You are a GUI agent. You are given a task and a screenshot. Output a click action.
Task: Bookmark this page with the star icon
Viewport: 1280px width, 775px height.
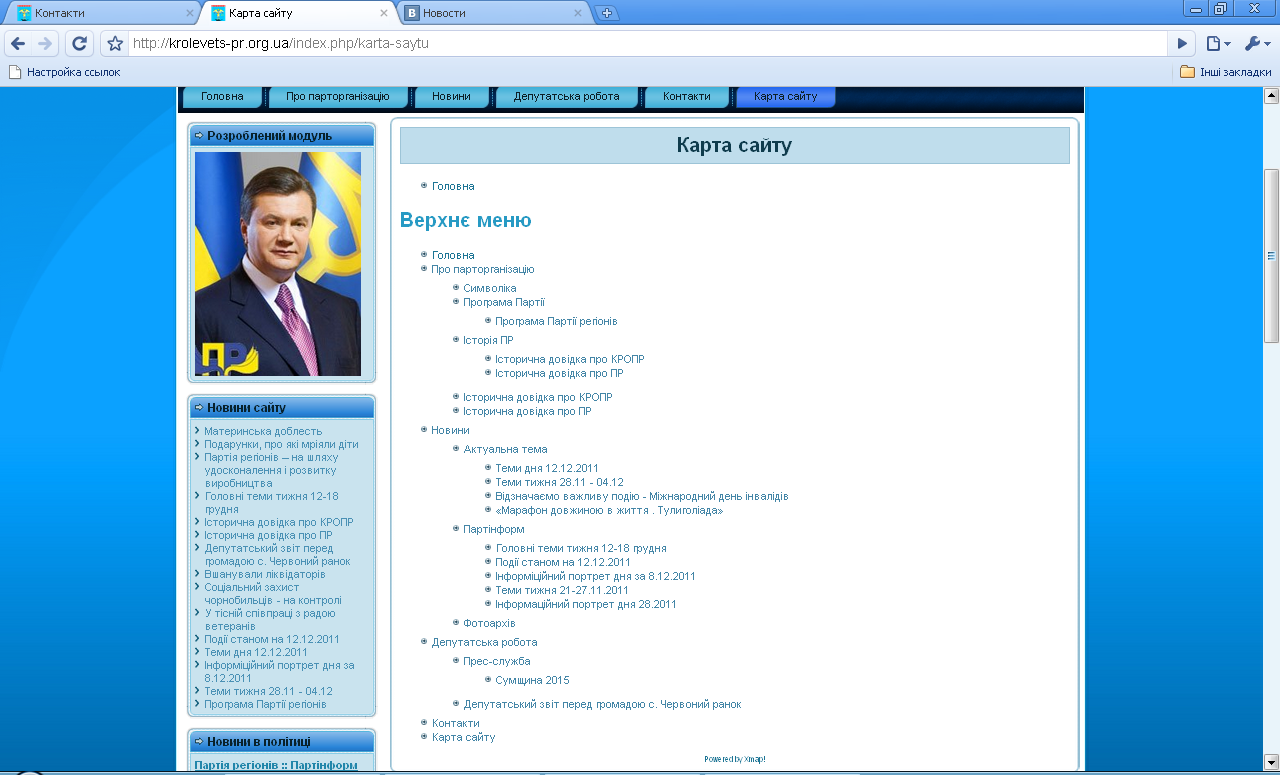[x=115, y=44]
